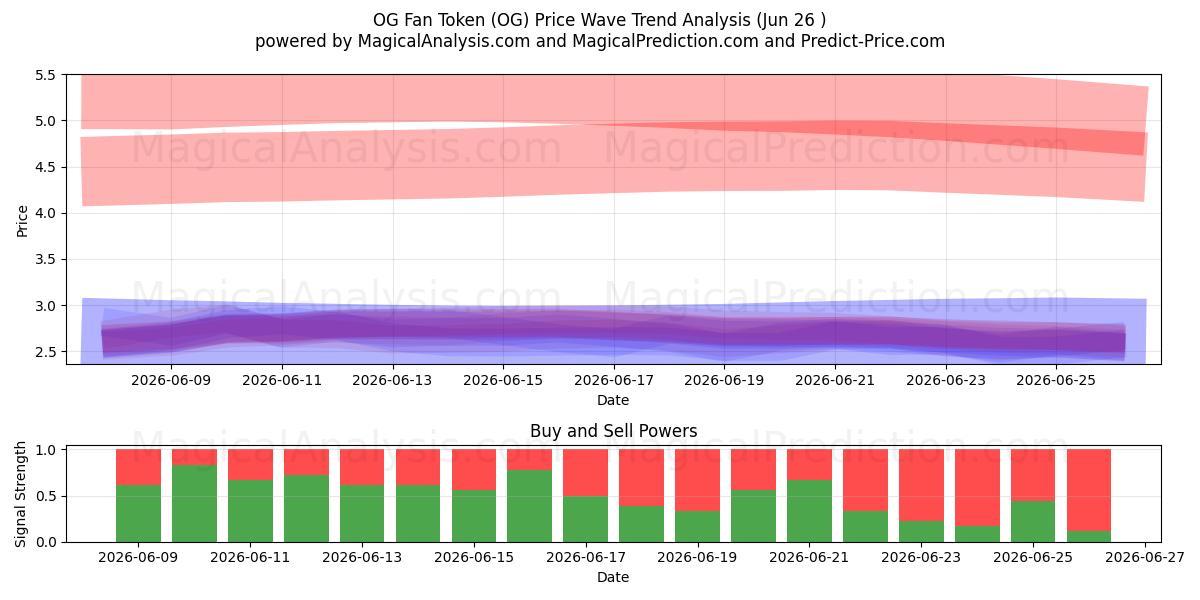Click the 5.0 tick on the Price axis
The height and width of the screenshot is (600, 1200).
(x=44, y=121)
